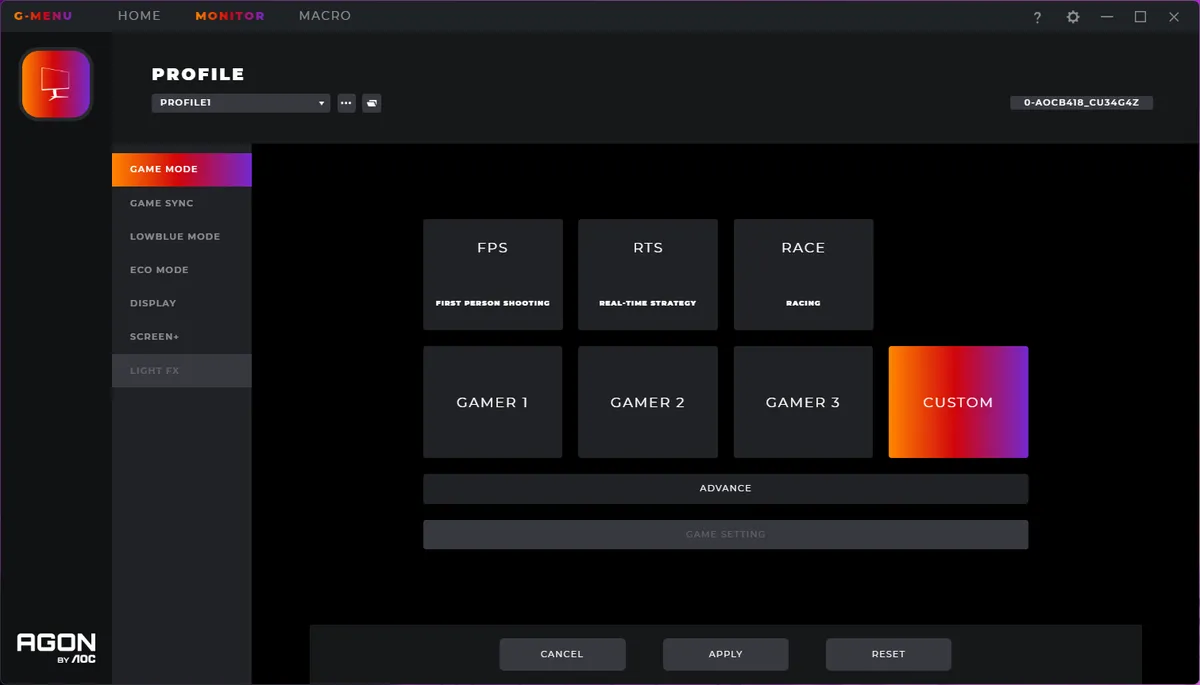This screenshot has height=685, width=1200.
Task: Expand the ADVANCE settings bar
Action: [x=725, y=489]
